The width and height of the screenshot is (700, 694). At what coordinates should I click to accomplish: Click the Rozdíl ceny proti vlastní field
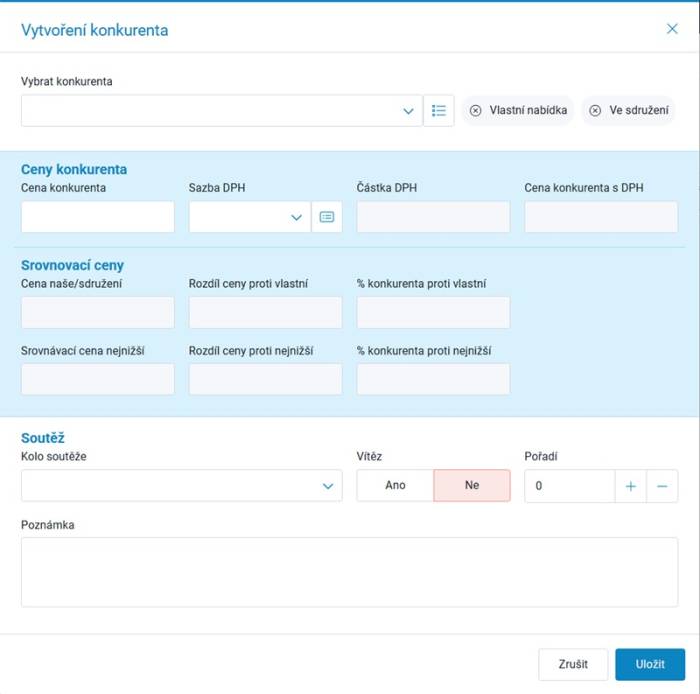click(x=266, y=312)
